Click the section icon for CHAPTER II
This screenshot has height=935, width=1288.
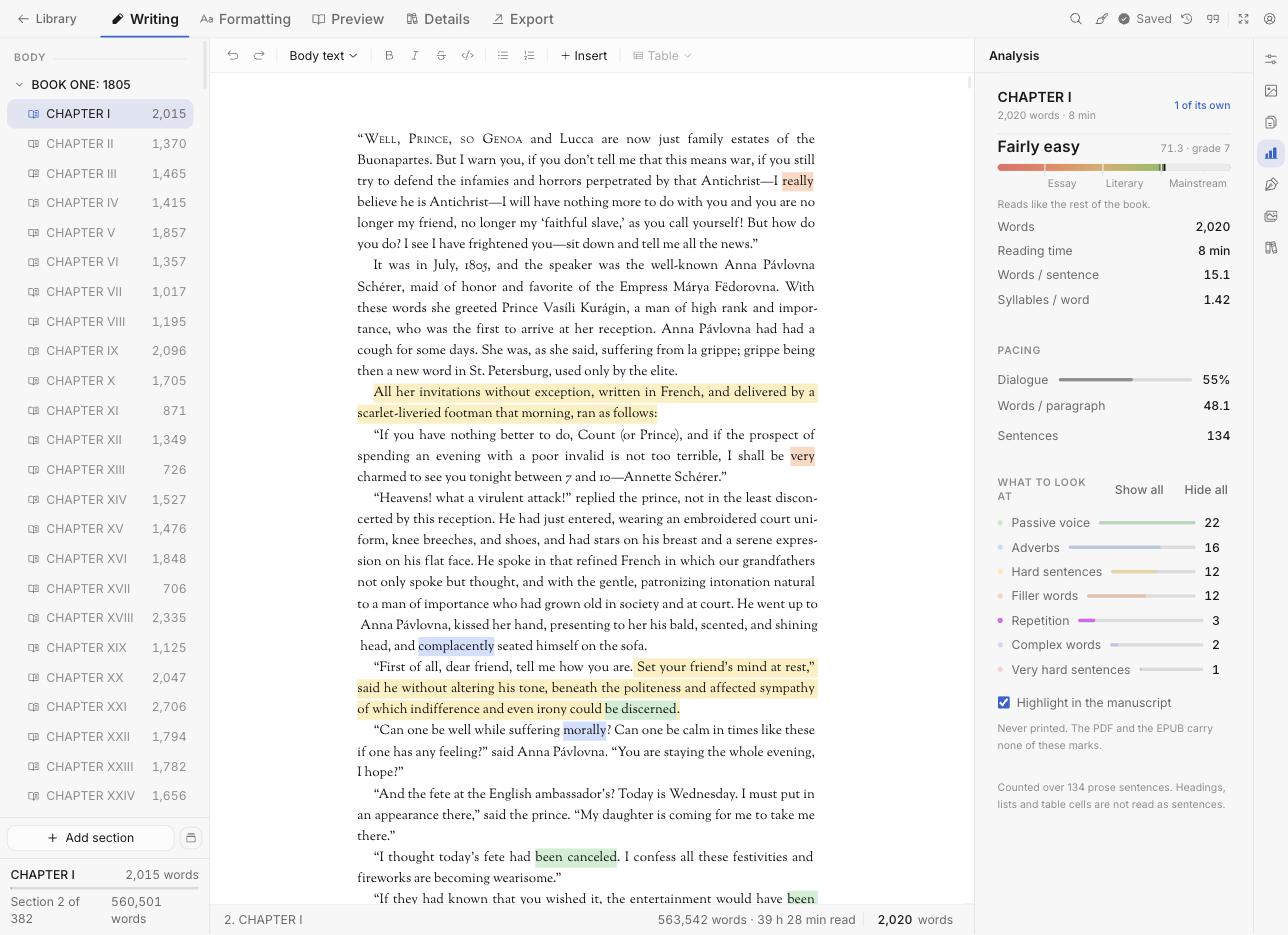click(x=33, y=144)
